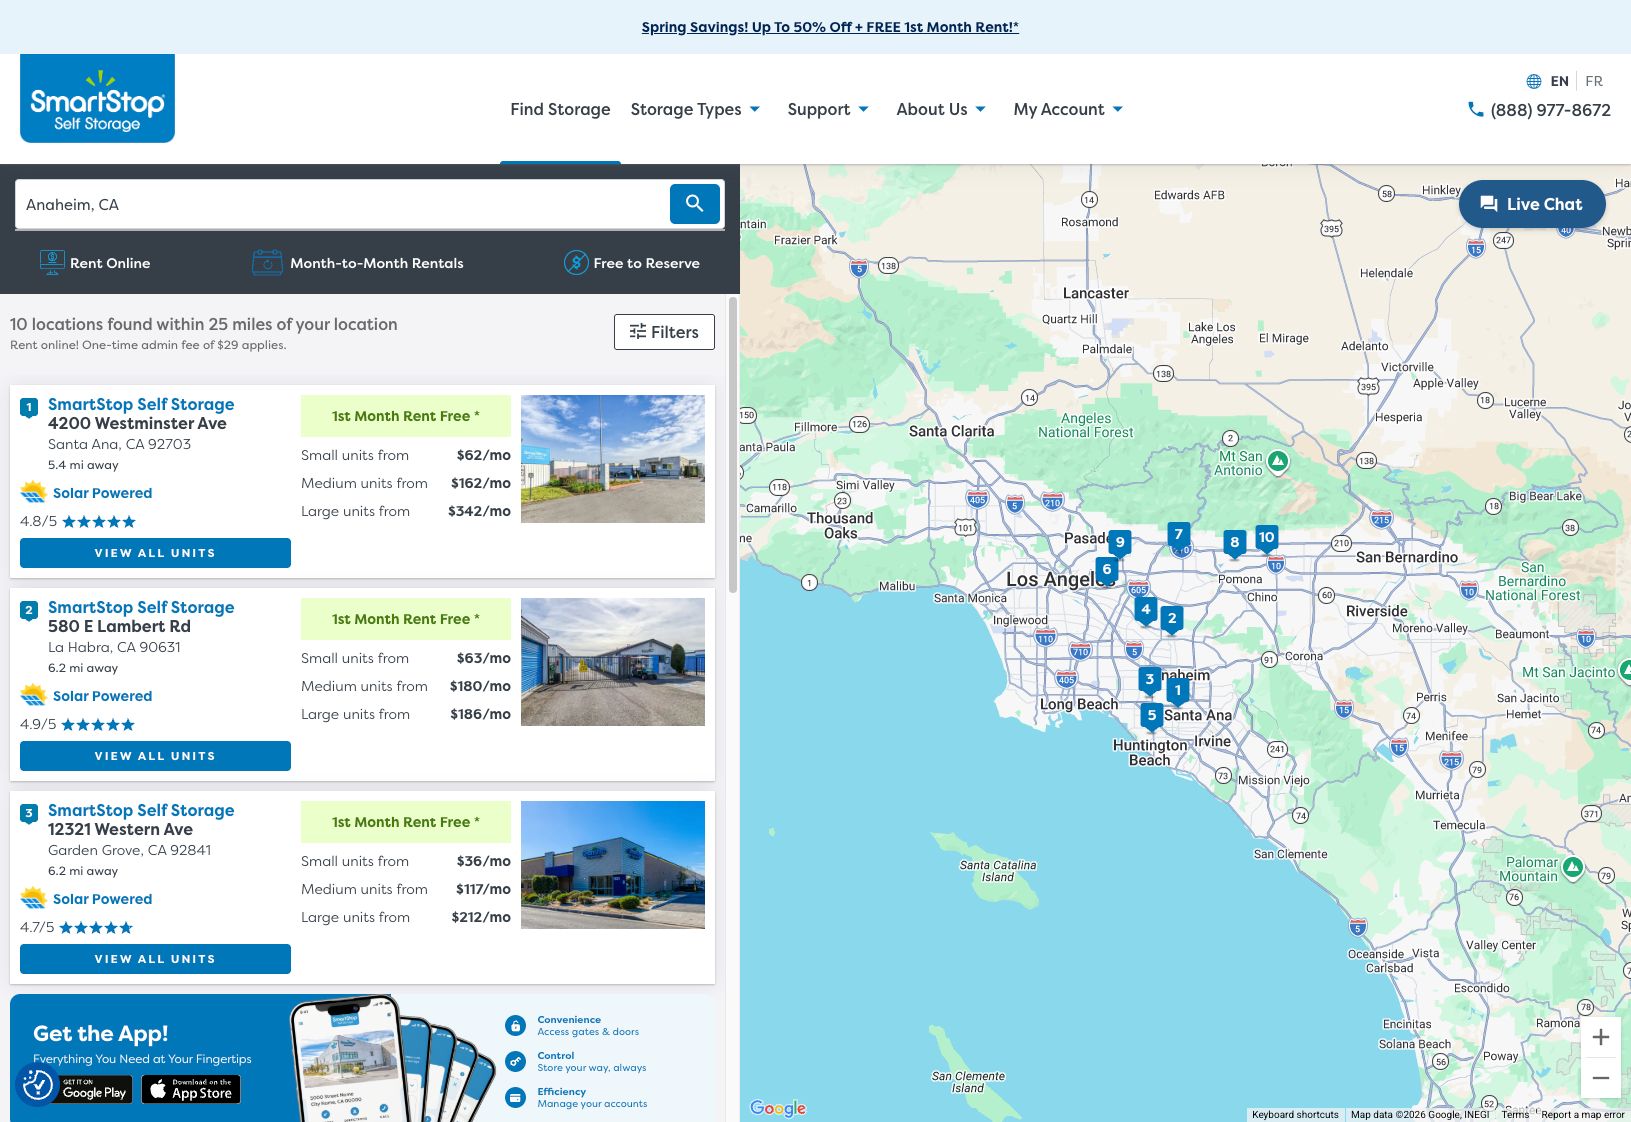Open the About Us menu

941,109
